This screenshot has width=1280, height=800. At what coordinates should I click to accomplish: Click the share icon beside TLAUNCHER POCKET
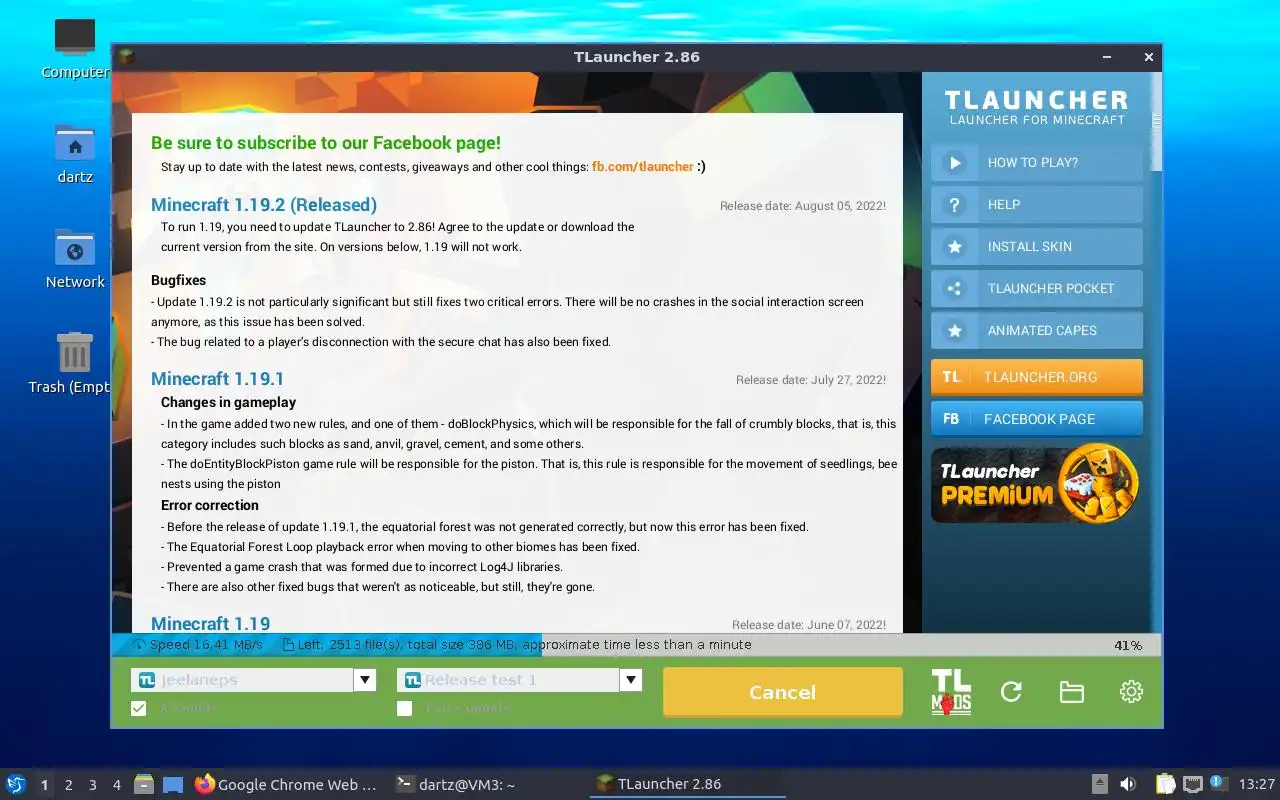coord(955,289)
